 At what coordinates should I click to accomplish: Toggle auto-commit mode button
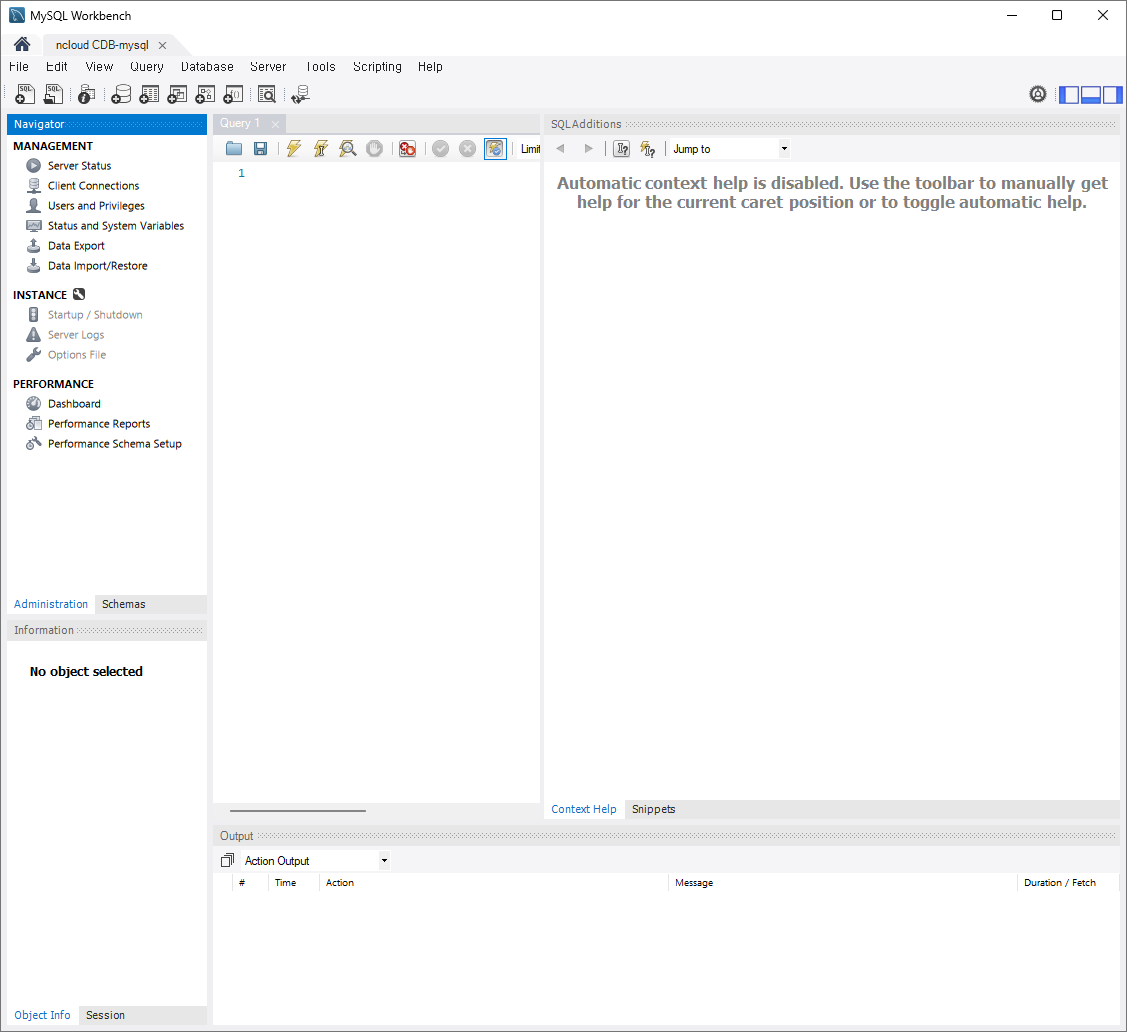pos(495,149)
